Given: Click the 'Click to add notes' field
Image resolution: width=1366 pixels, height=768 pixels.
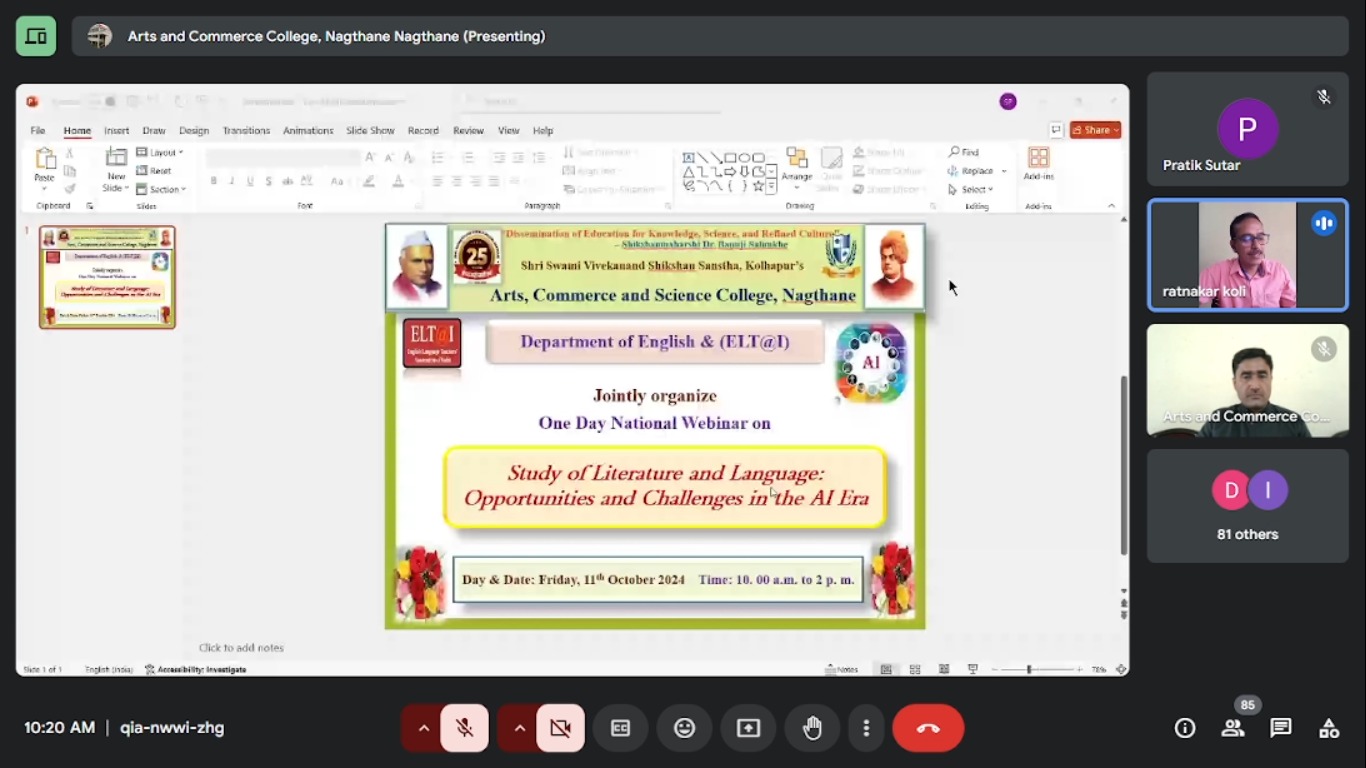Looking at the screenshot, I should pos(241,648).
